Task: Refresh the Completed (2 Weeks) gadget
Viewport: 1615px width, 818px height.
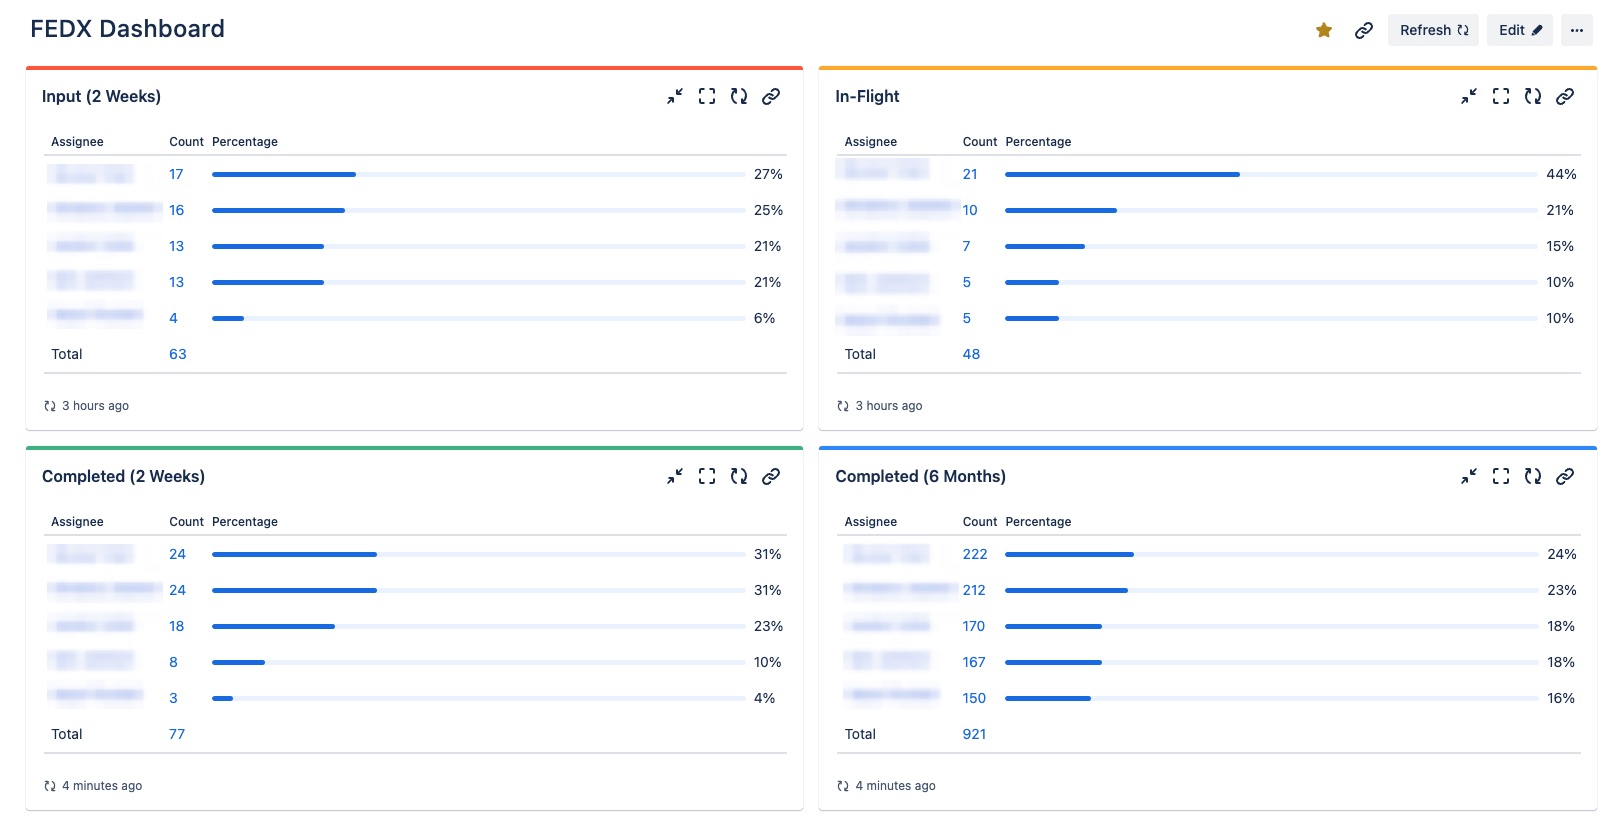Action: click(x=739, y=476)
